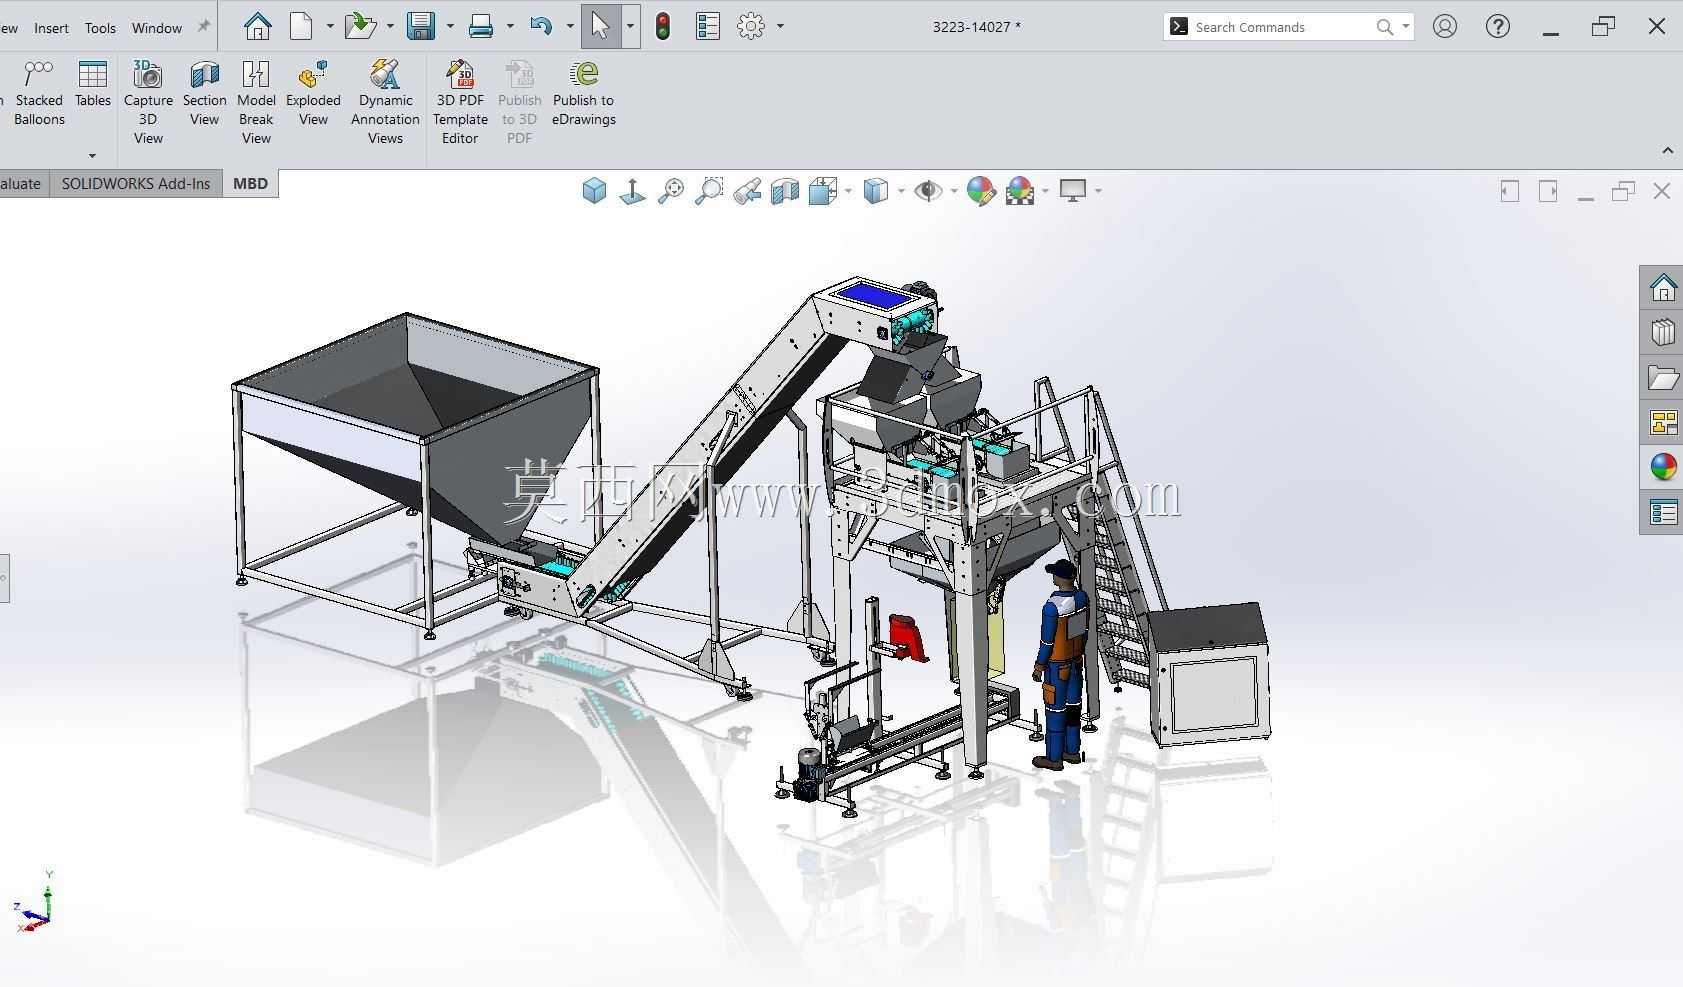Launch the 3D PDF Template Editor

tap(460, 102)
